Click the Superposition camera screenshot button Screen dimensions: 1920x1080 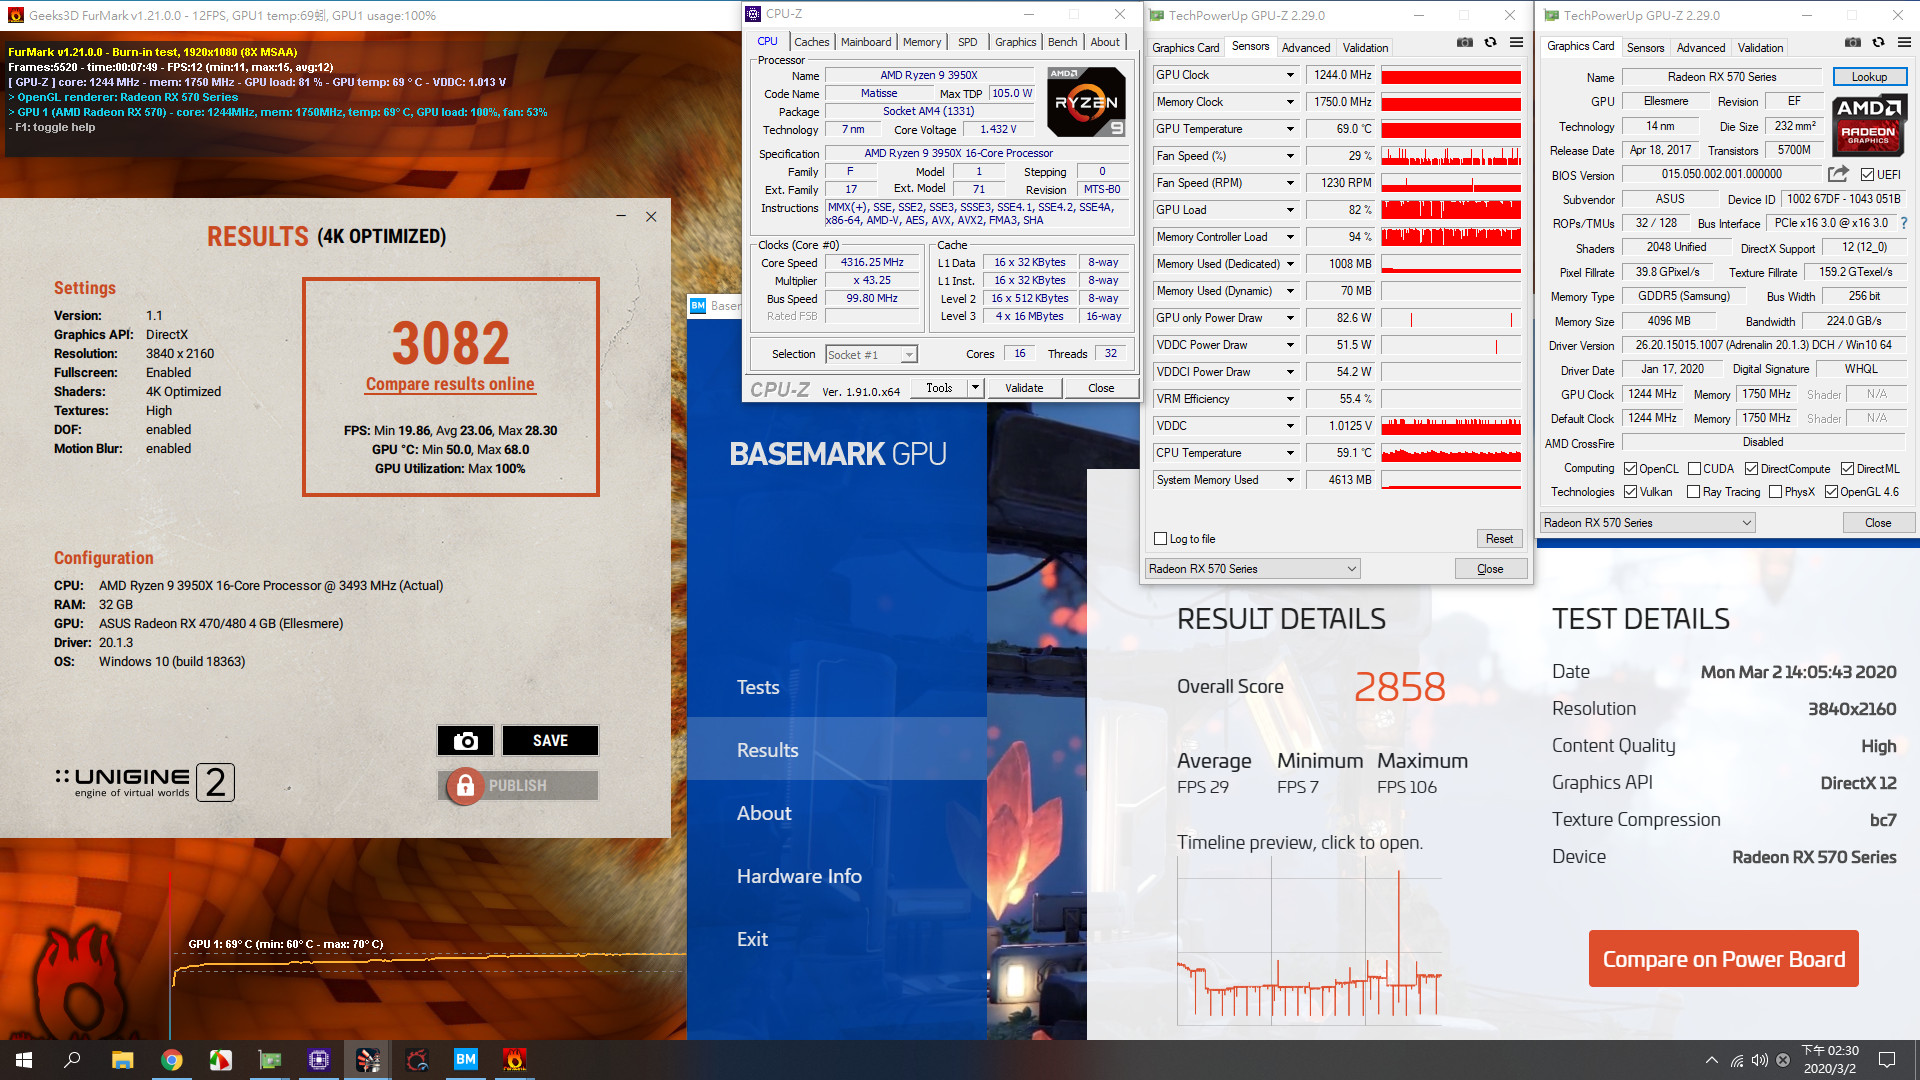click(465, 741)
